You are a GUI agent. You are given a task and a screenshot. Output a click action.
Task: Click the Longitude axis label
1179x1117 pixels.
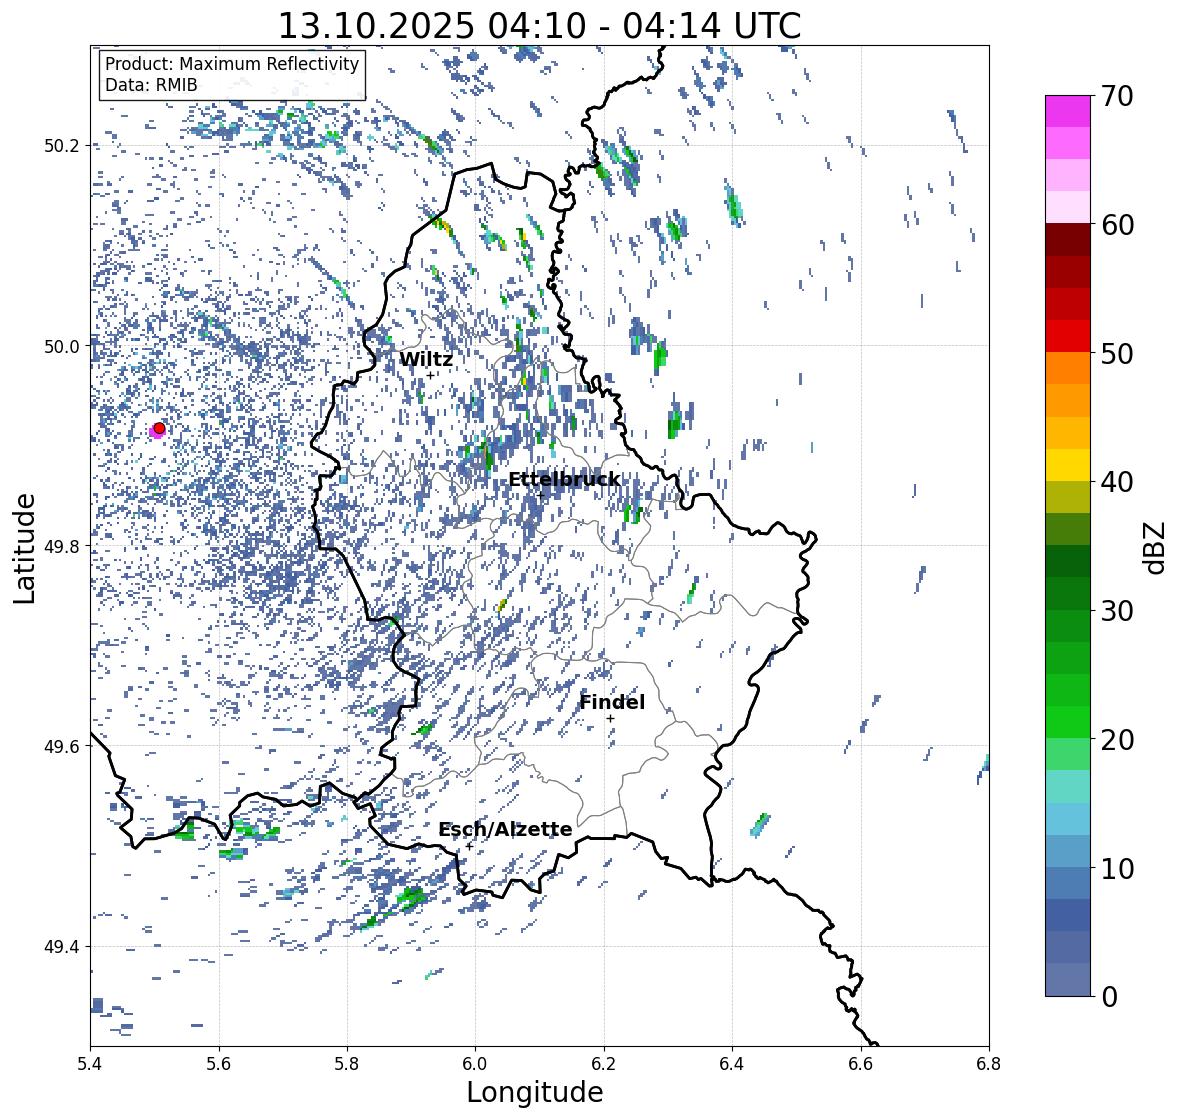point(535,1092)
